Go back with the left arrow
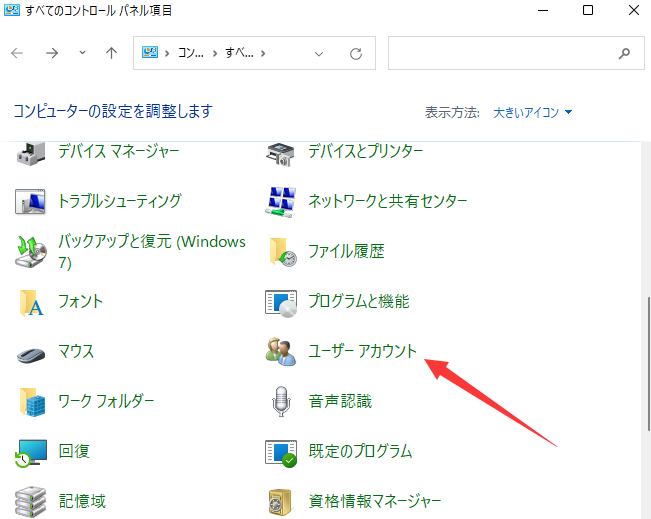 [17, 53]
